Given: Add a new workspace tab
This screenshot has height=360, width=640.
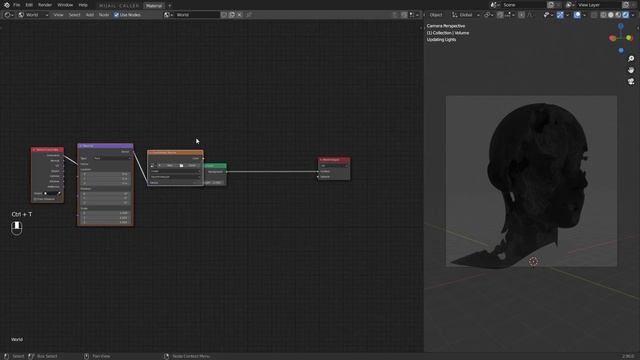Looking at the screenshot, I should click(170, 6).
